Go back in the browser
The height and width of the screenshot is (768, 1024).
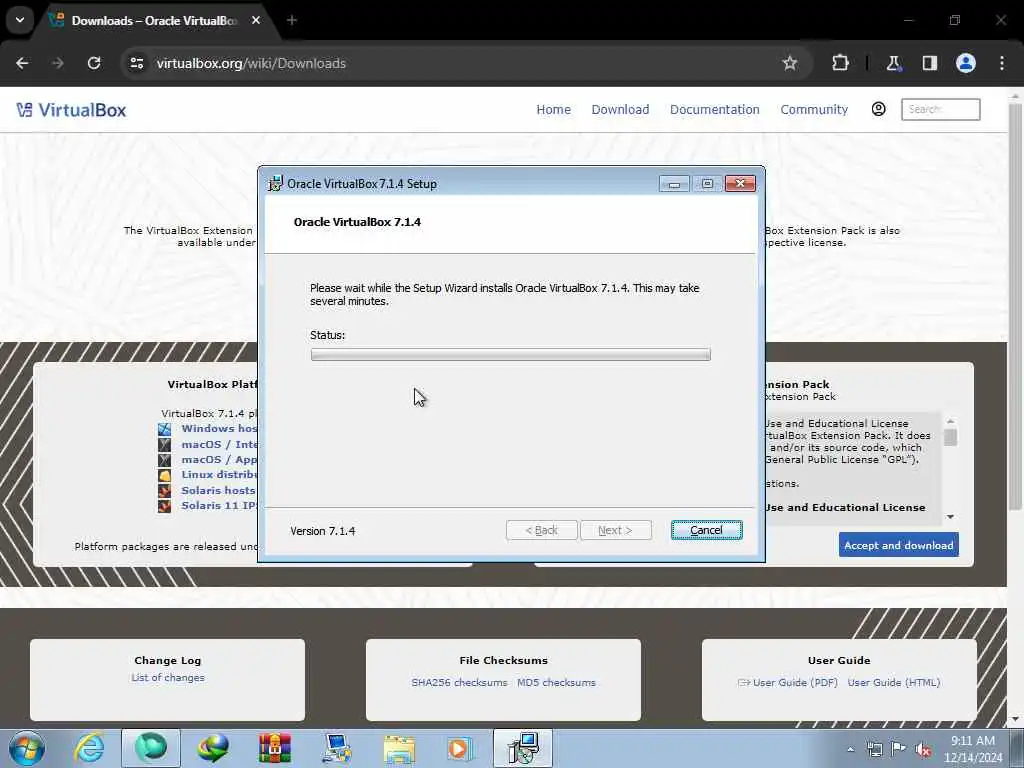(x=22, y=63)
